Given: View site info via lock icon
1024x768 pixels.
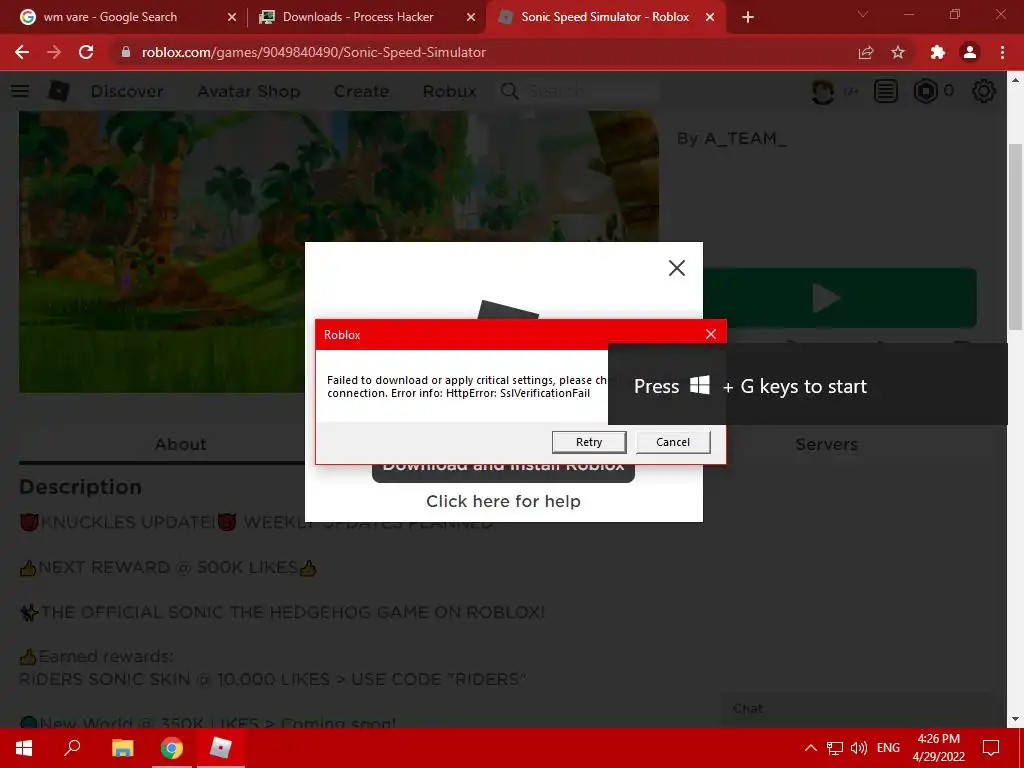Looking at the screenshot, I should 126,52.
